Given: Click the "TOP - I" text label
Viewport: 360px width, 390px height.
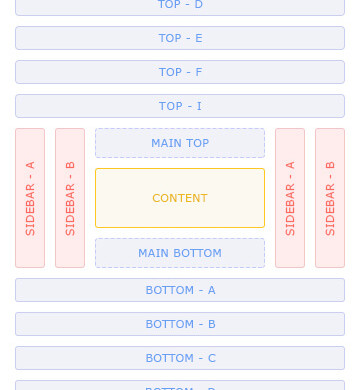Looking at the screenshot, I should [x=180, y=106].
